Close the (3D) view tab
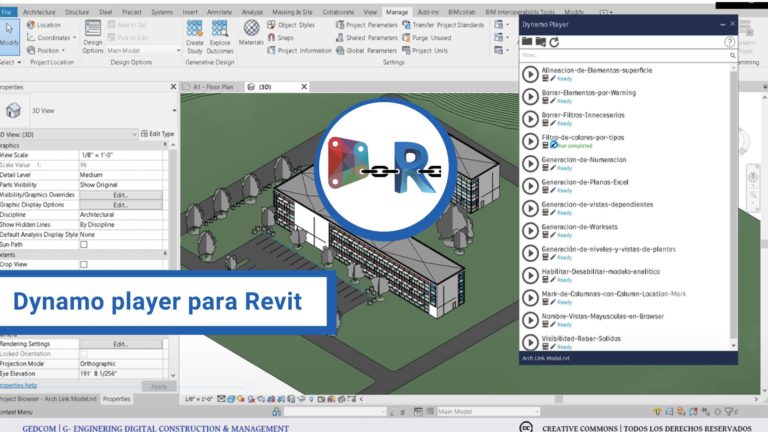 pos(304,87)
